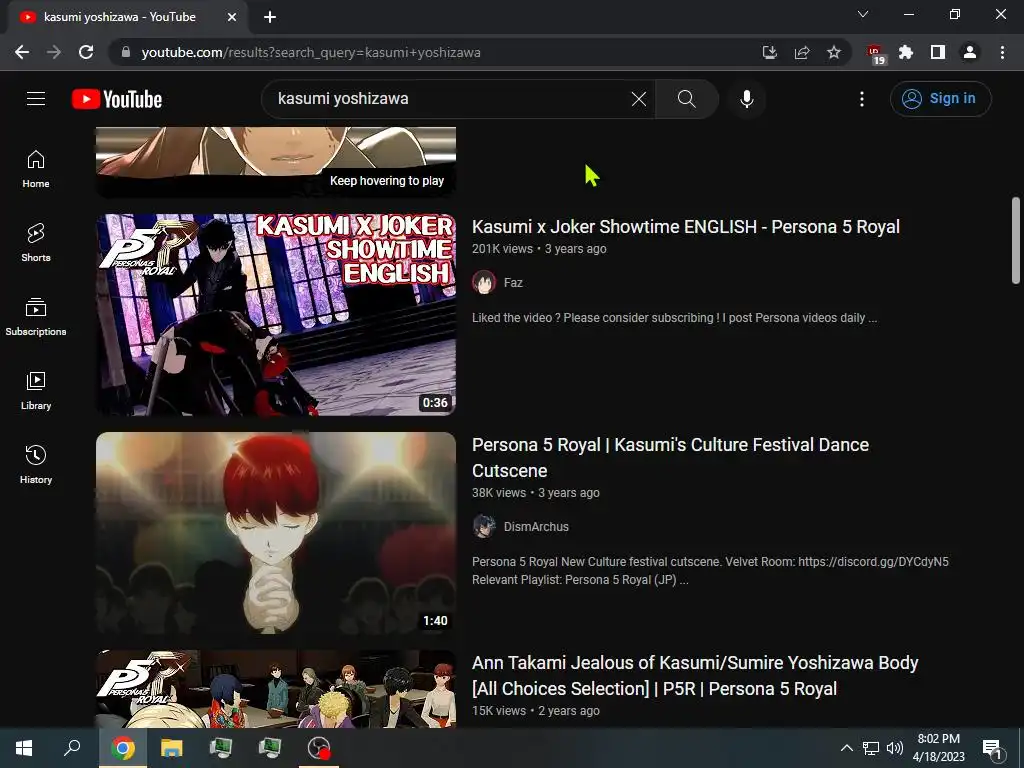The height and width of the screenshot is (768, 1024).
Task: Click the Faz channel avatar
Action: 484,282
